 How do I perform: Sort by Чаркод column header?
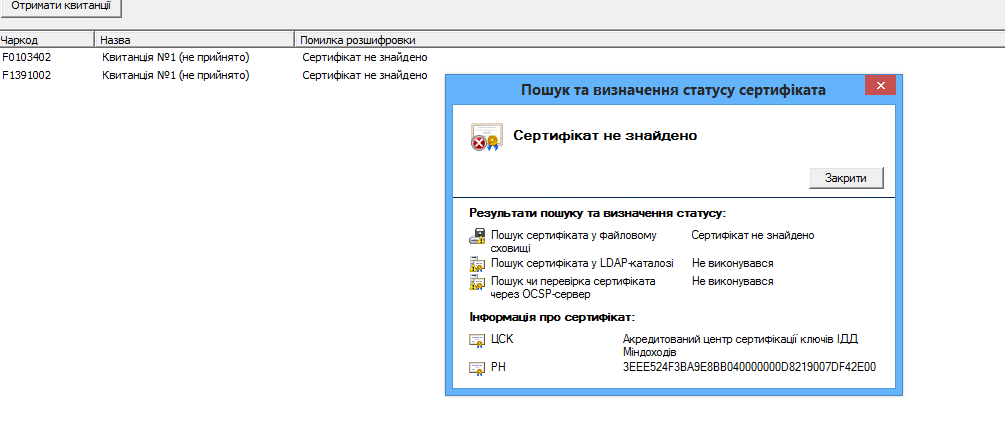pyautogui.click(x=47, y=40)
